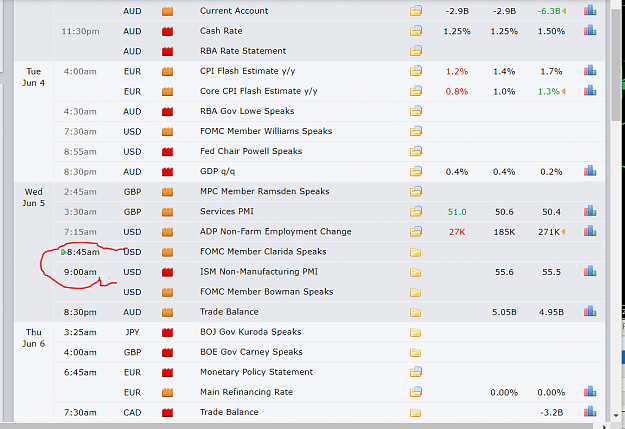Open detail folder for Monetary Policy Statement
625x429 pixels.
coord(416,372)
